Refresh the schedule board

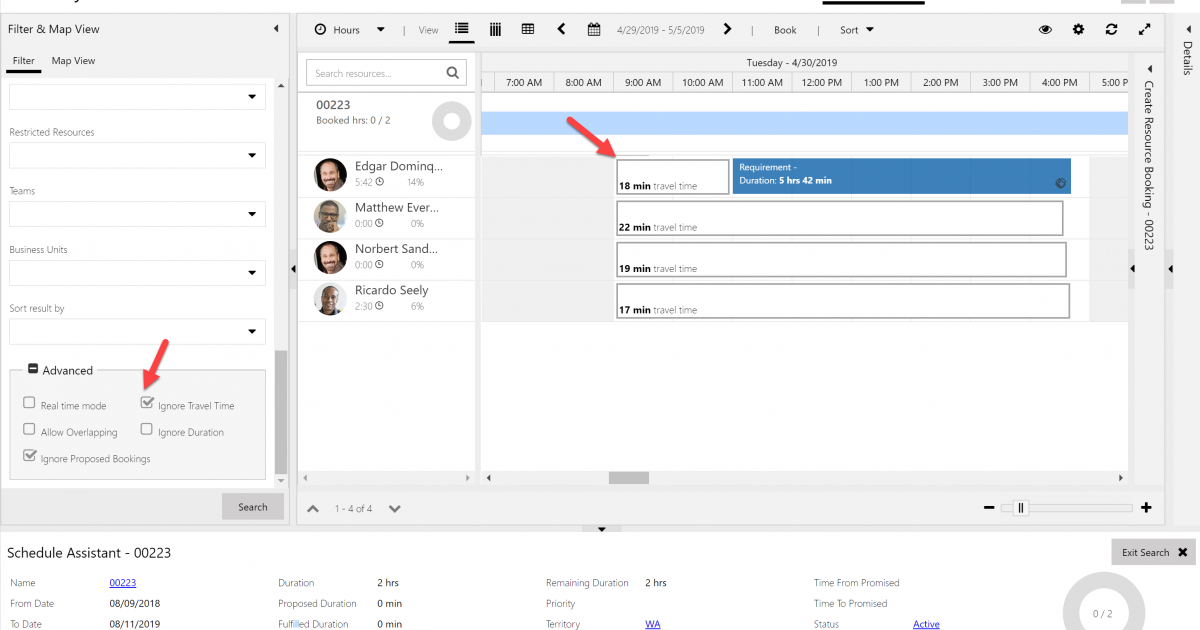pos(1111,30)
